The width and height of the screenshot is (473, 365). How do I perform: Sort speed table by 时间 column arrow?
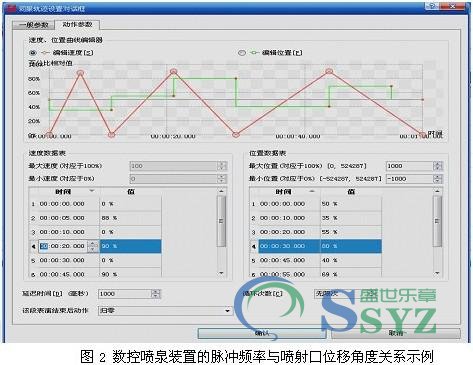[92, 191]
